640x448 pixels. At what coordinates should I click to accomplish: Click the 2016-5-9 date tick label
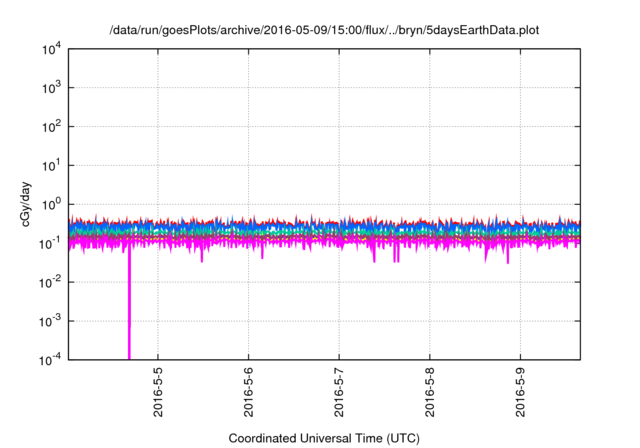point(520,392)
